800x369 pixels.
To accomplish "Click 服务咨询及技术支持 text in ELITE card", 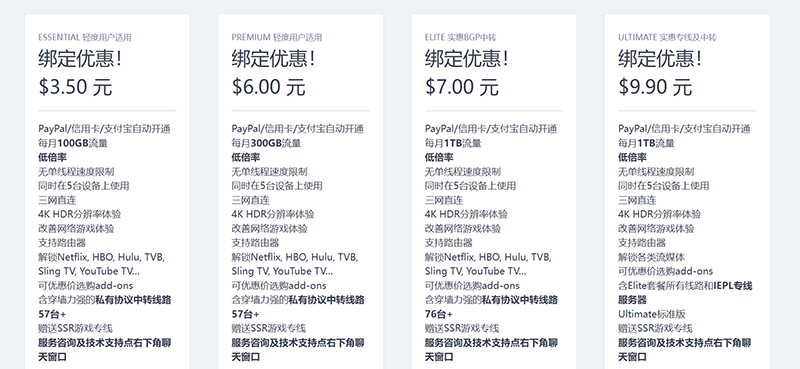I will [x=468, y=342].
